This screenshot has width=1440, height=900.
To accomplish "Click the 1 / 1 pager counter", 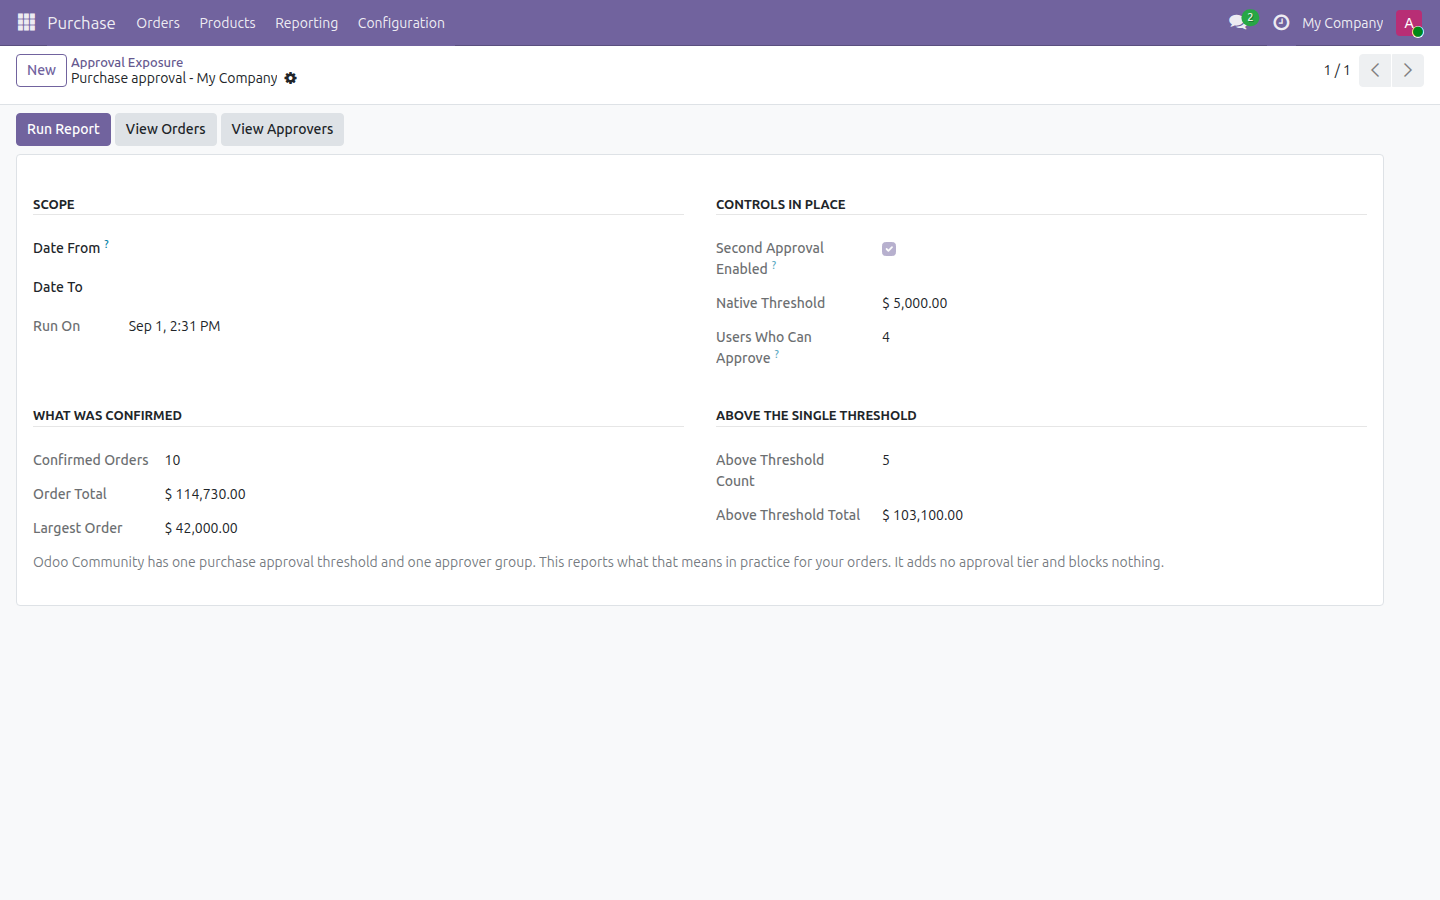I will click(x=1337, y=70).
